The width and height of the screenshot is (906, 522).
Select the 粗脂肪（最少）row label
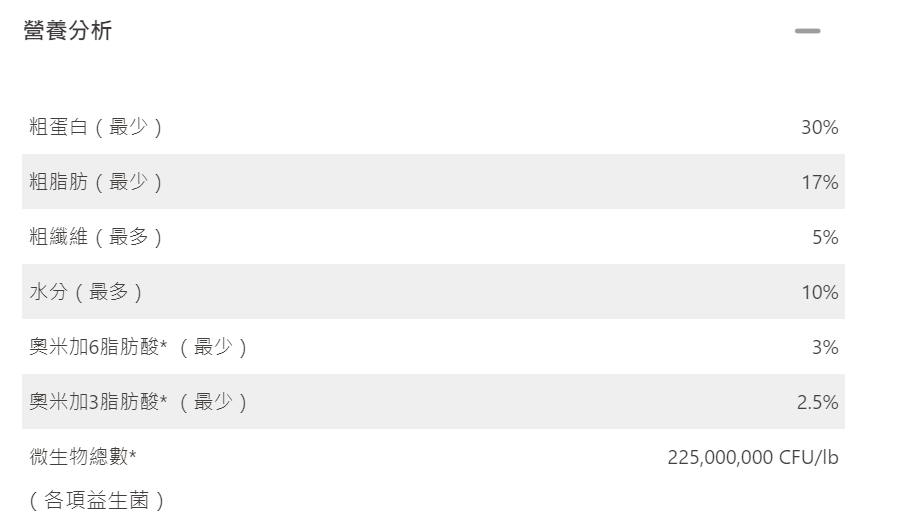coord(96,182)
